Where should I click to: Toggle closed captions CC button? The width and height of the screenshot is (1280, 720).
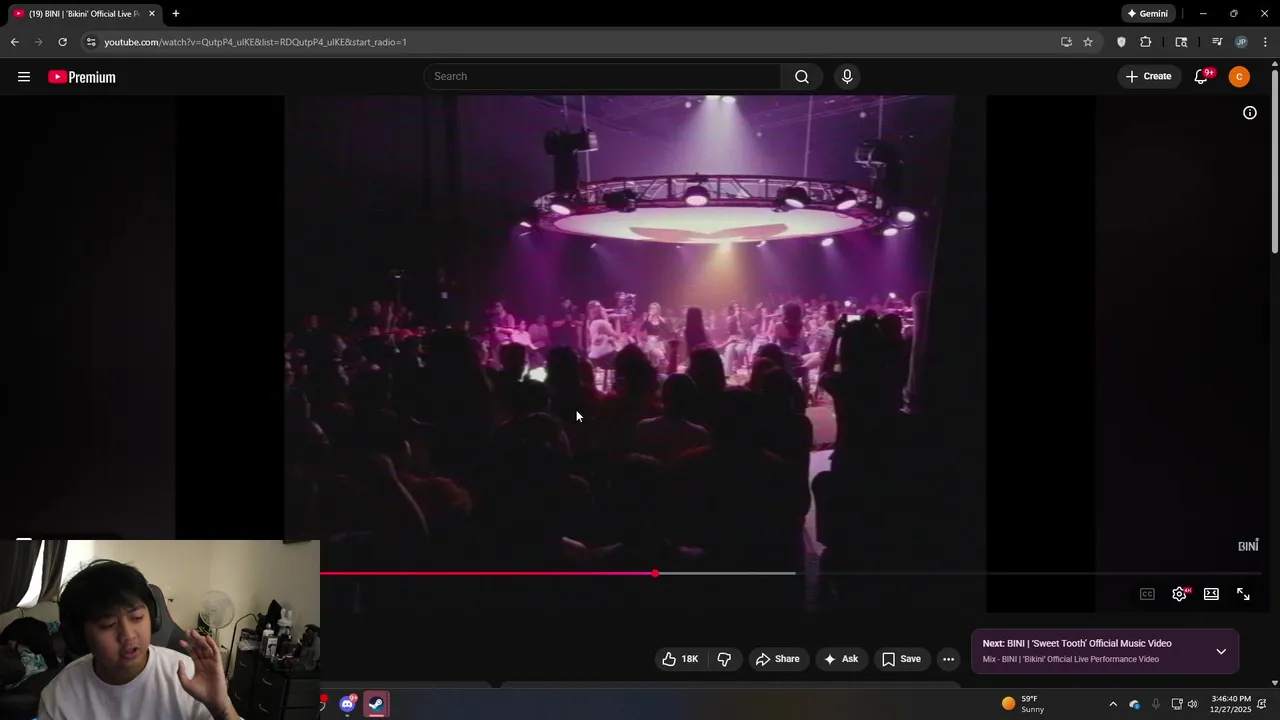tap(1147, 594)
